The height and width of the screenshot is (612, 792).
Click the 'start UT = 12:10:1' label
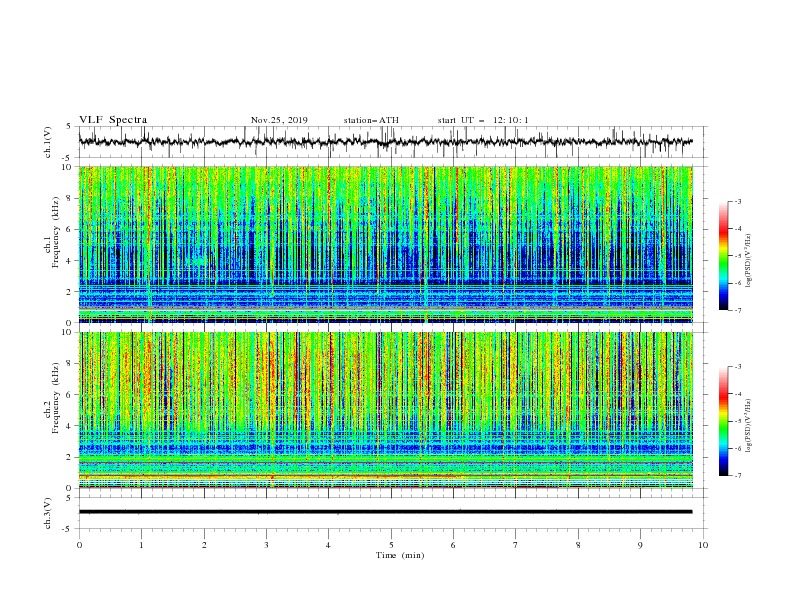pos(483,120)
